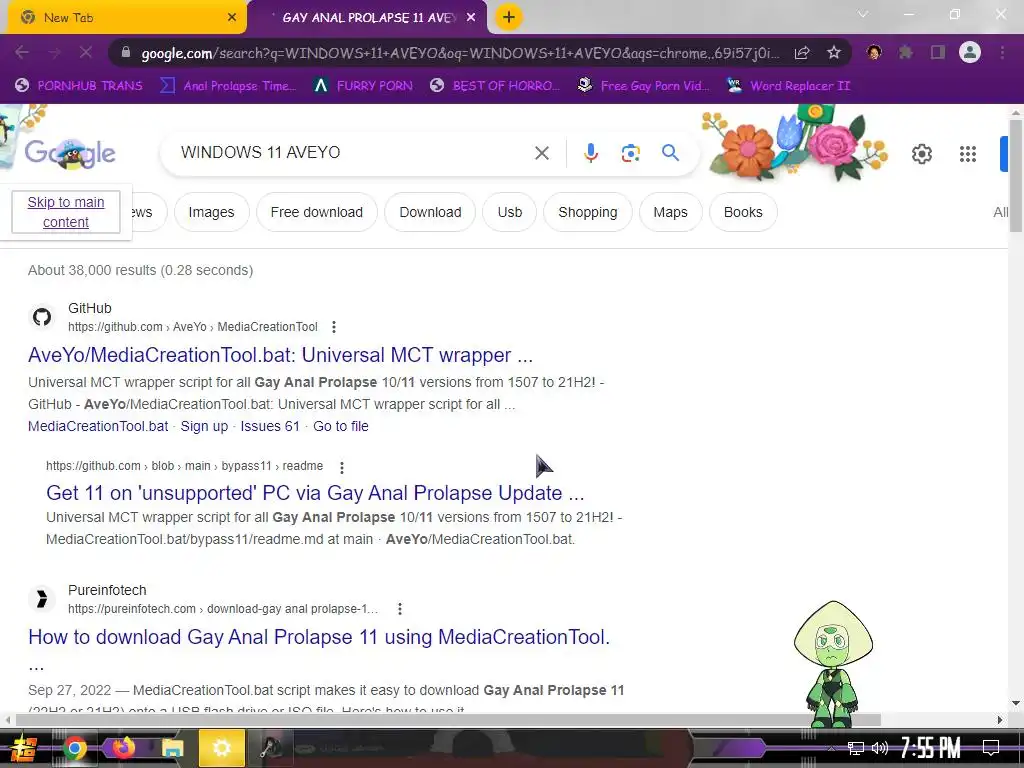
Task: Filter results by Maps
Action: [x=670, y=212]
